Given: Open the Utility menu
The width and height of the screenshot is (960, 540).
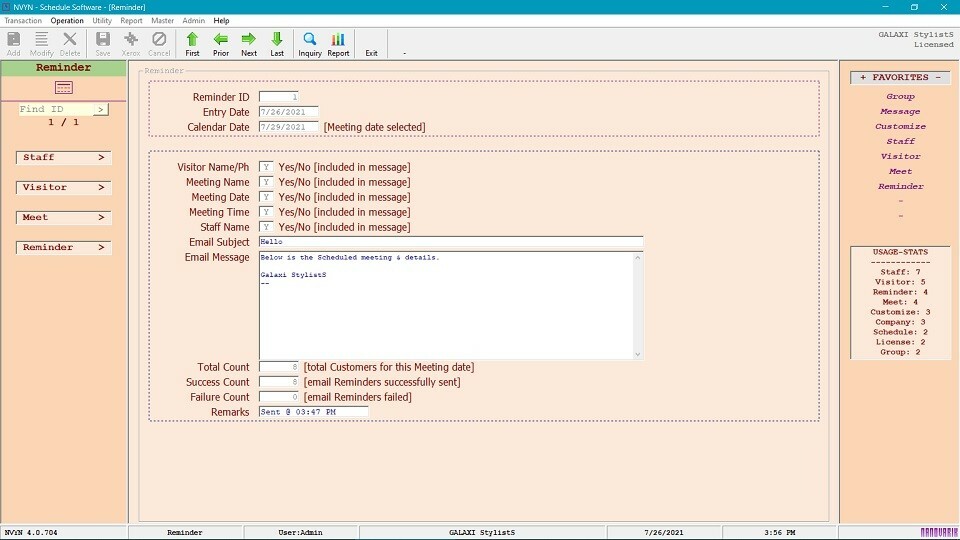Looking at the screenshot, I should coord(102,20).
